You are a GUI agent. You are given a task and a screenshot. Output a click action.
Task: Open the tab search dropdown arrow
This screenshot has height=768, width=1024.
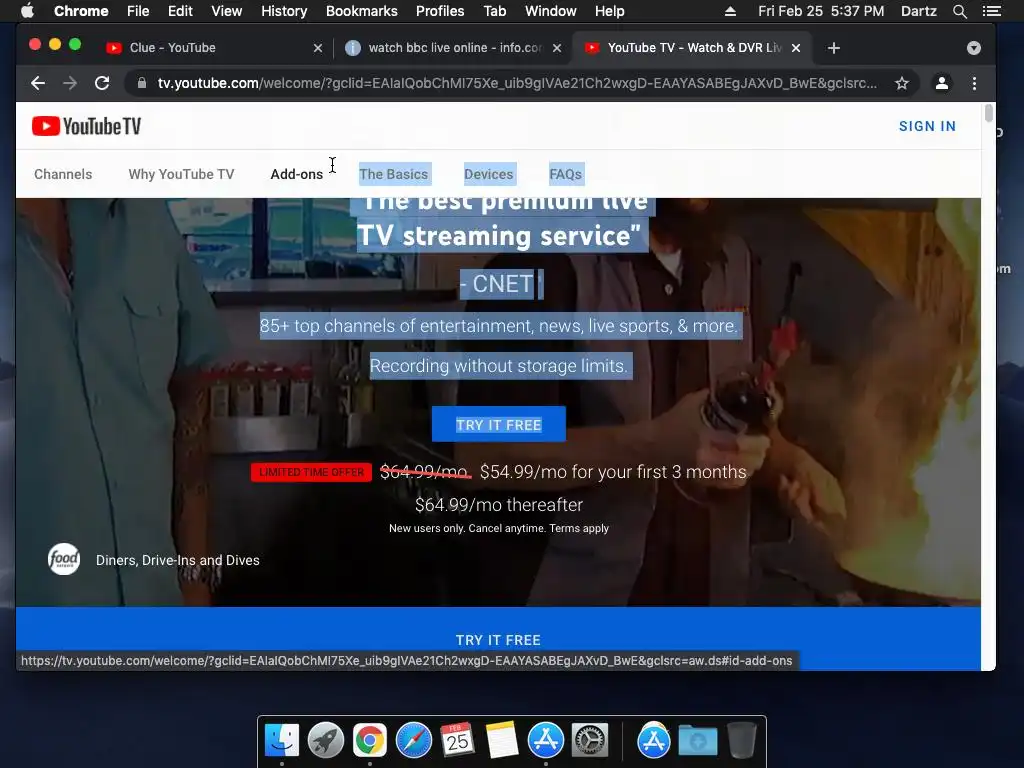(974, 48)
